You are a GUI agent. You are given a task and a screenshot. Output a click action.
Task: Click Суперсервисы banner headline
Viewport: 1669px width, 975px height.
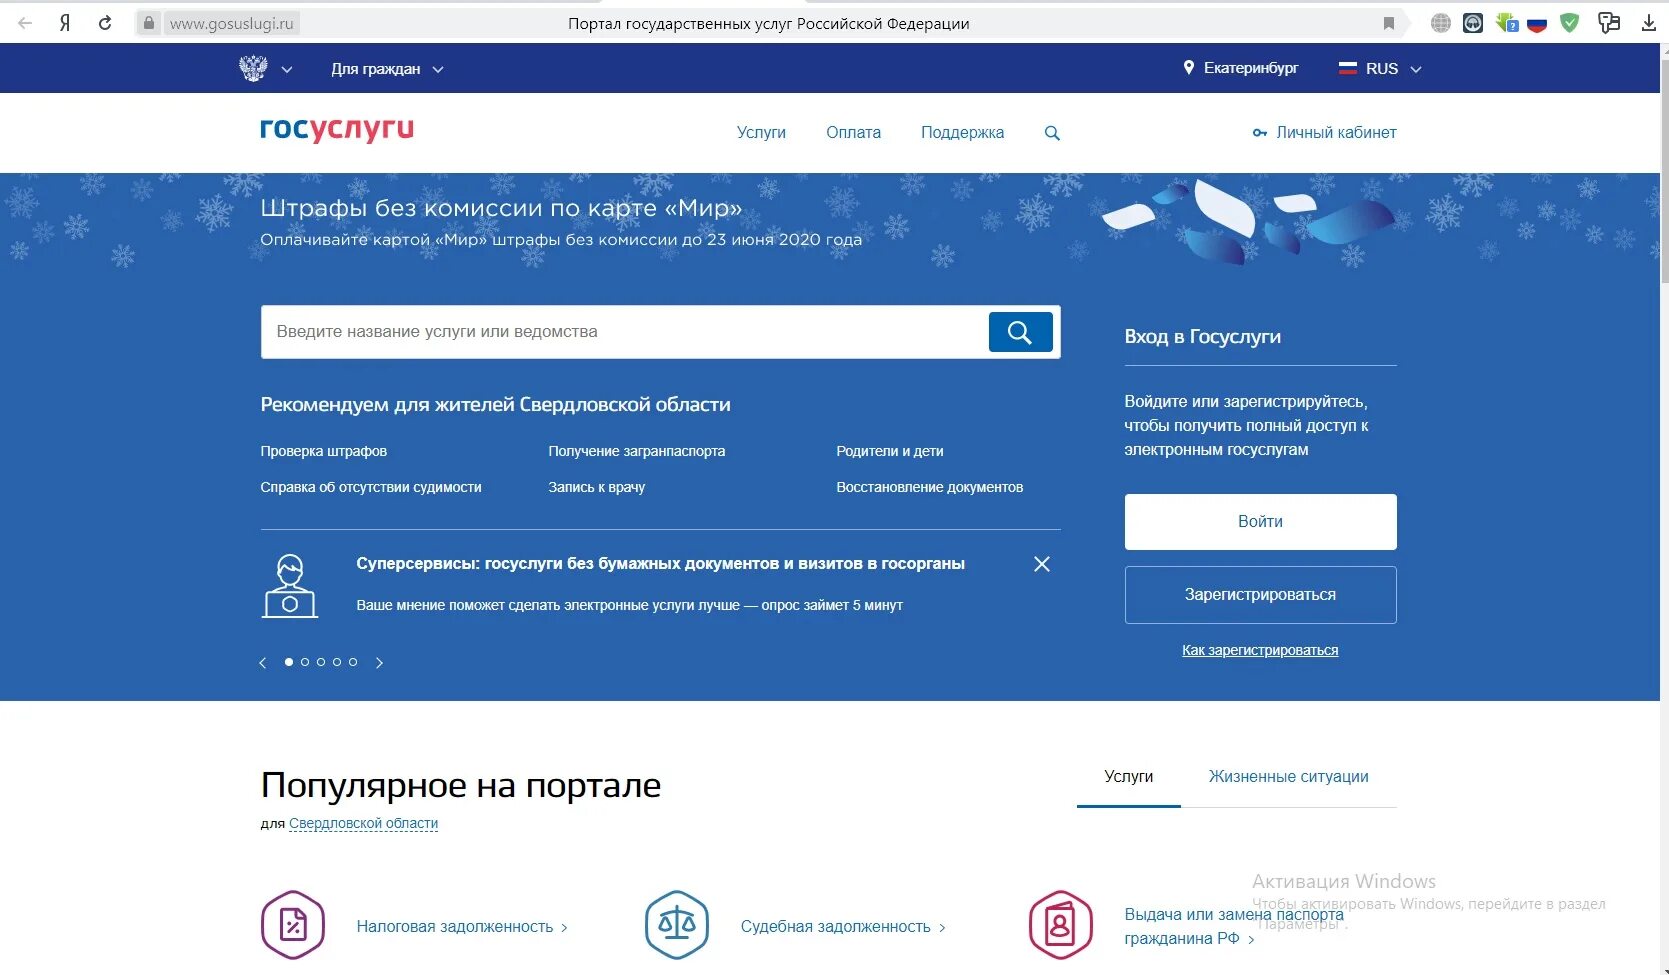point(660,564)
